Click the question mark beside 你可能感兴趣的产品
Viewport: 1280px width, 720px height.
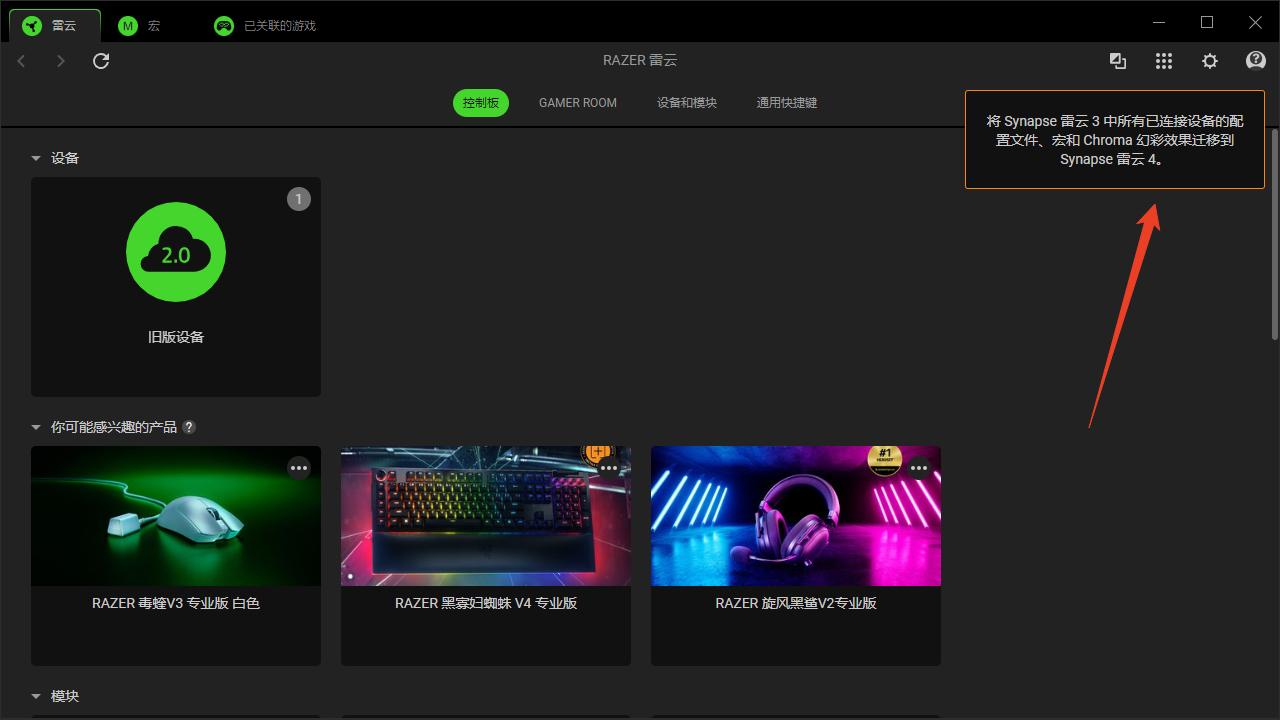(x=189, y=427)
